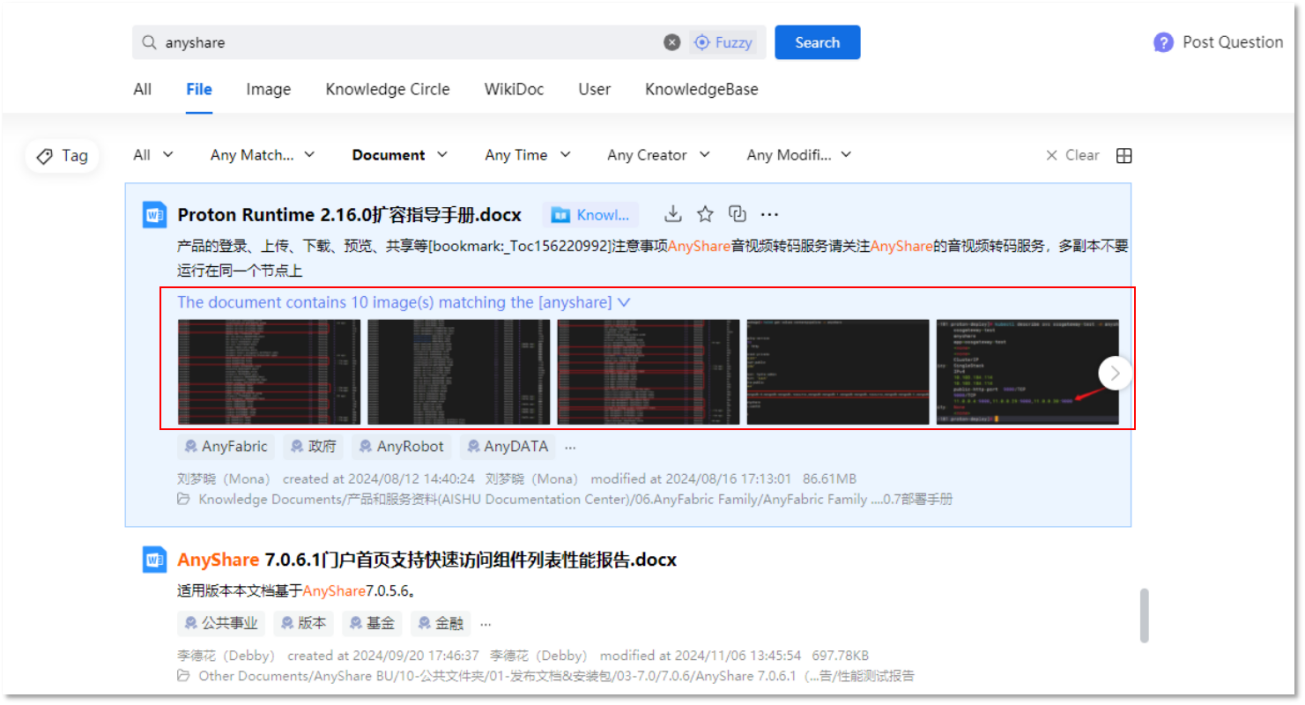Open the Any Match dropdown
The height and width of the screenshot is (705, 1305).
click(262, 155)
